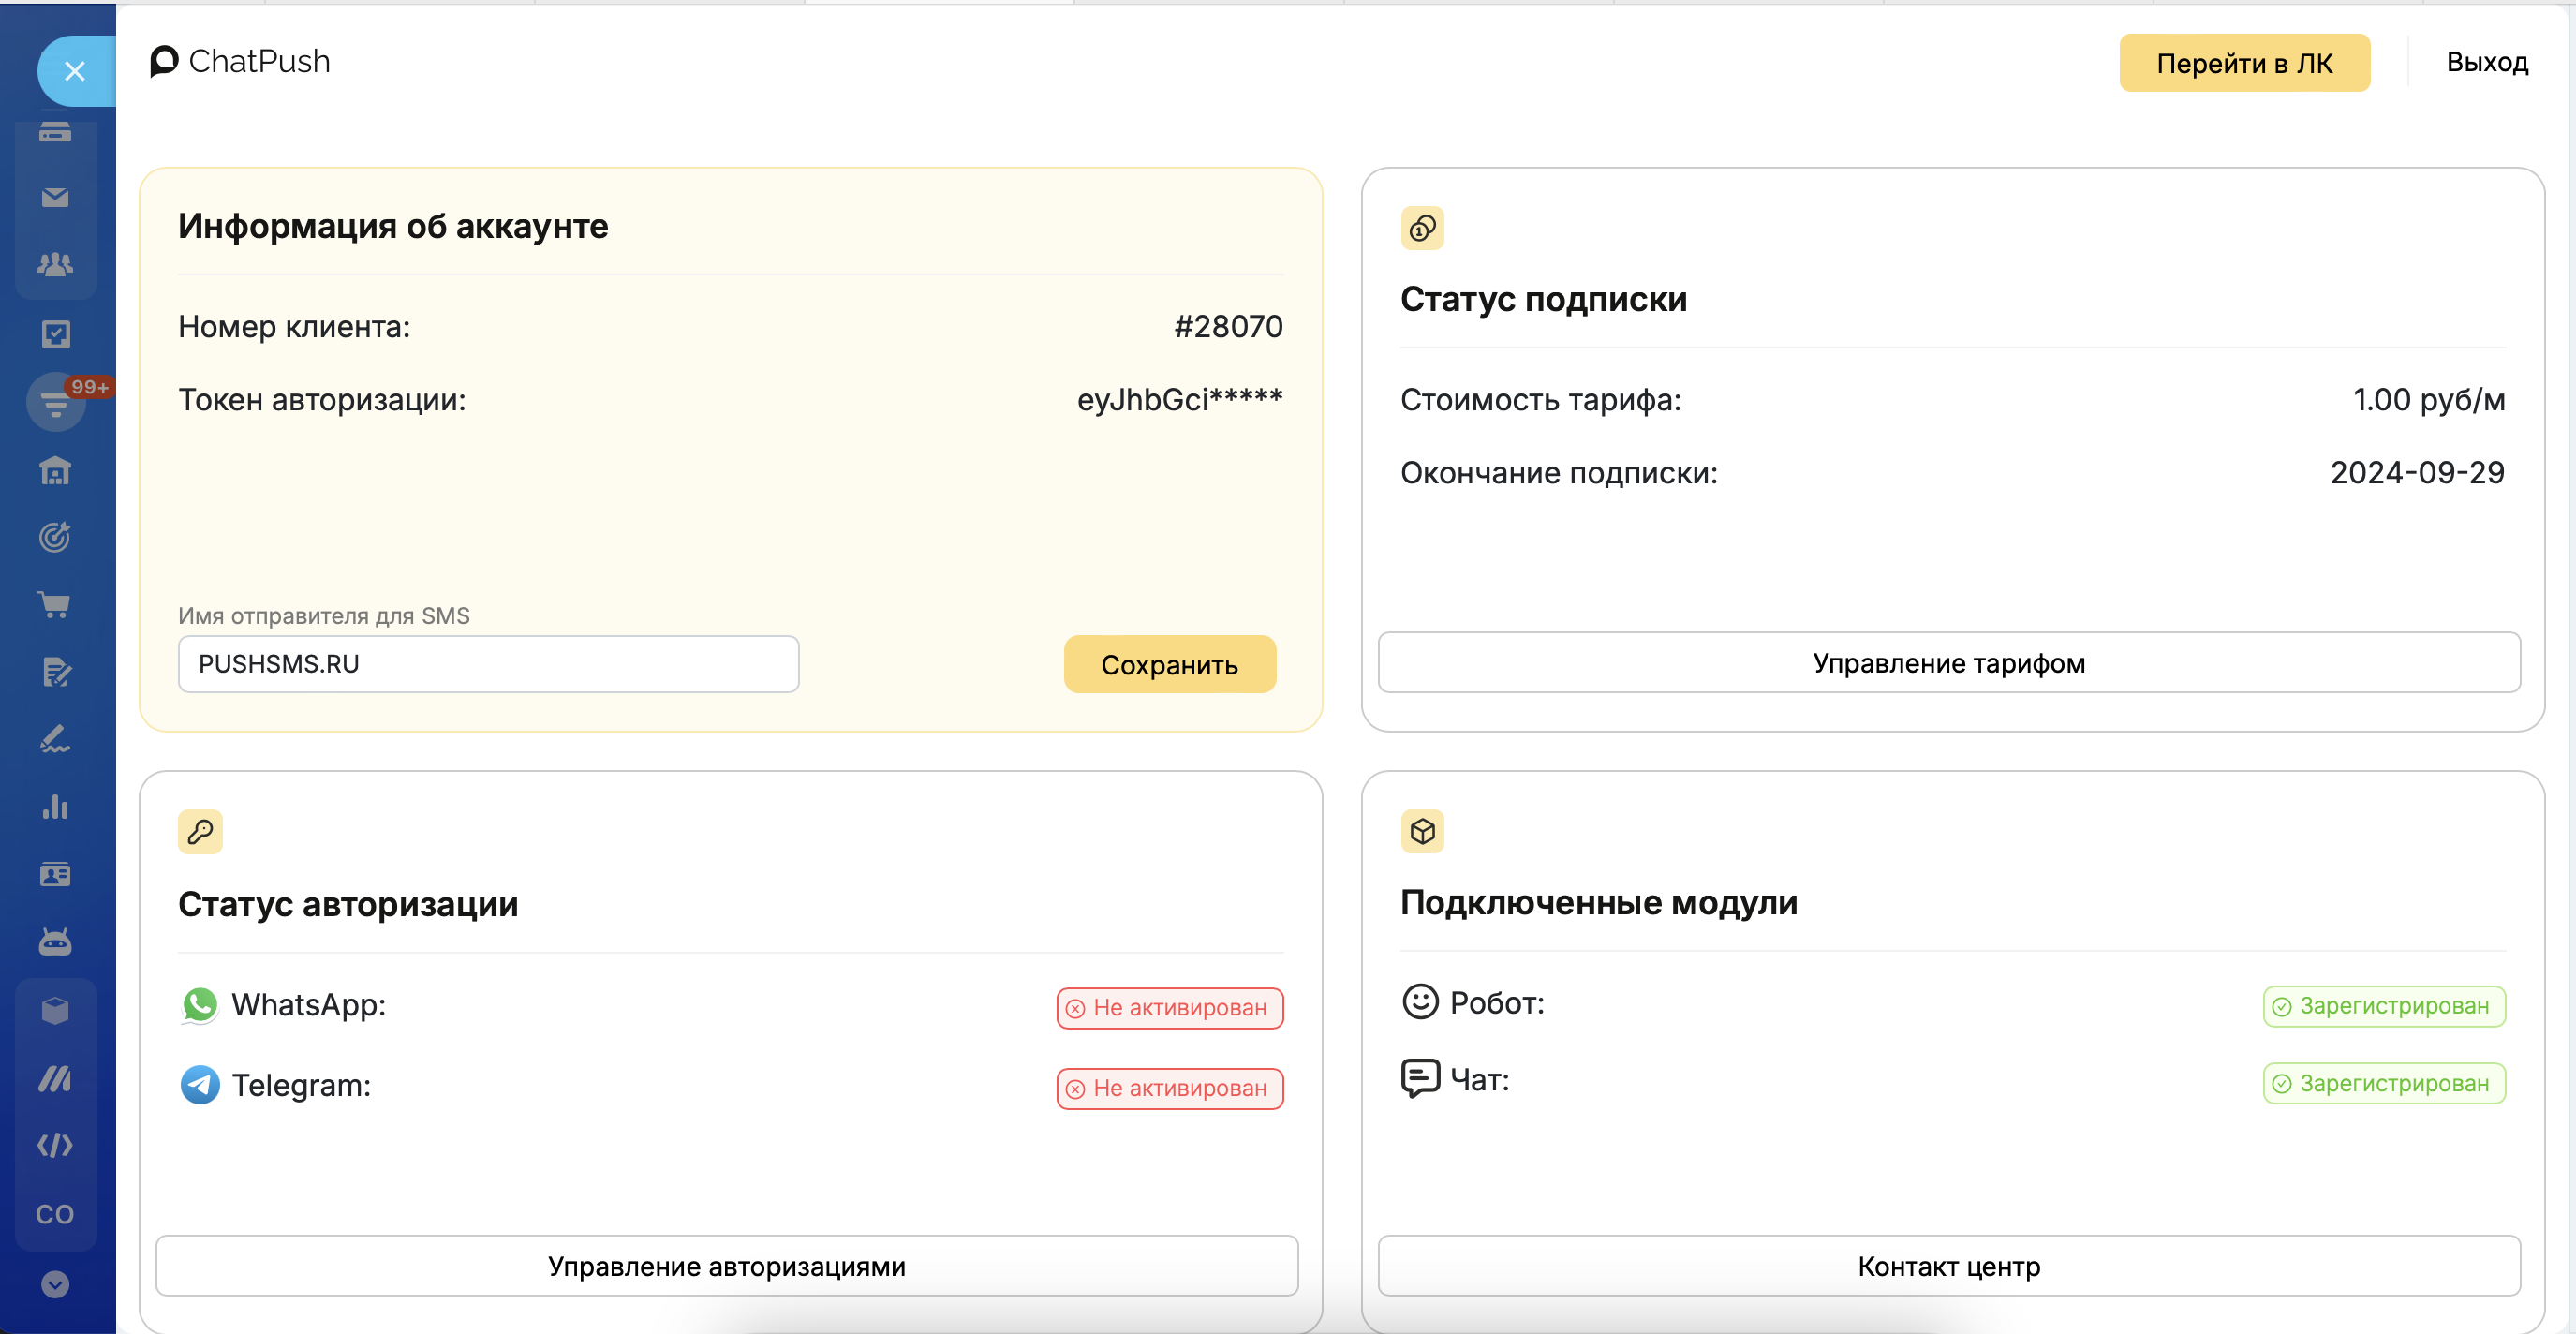Click the ChatPush logo
2576x1334 pixels.
tap(240, 61)
